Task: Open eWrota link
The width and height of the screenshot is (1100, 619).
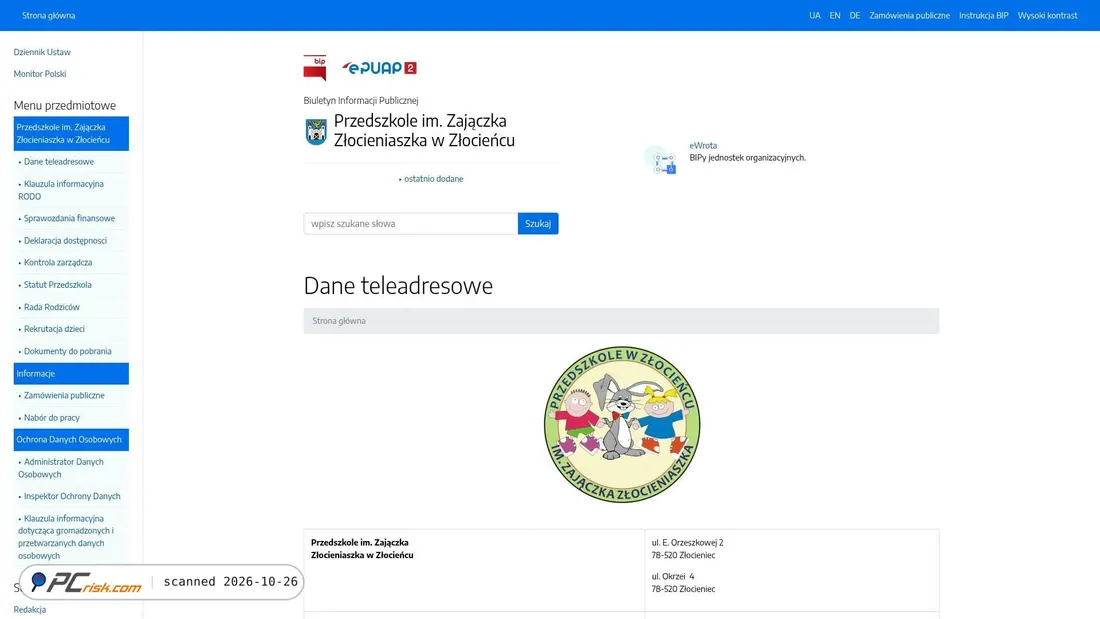Action: tap(703, 146)
